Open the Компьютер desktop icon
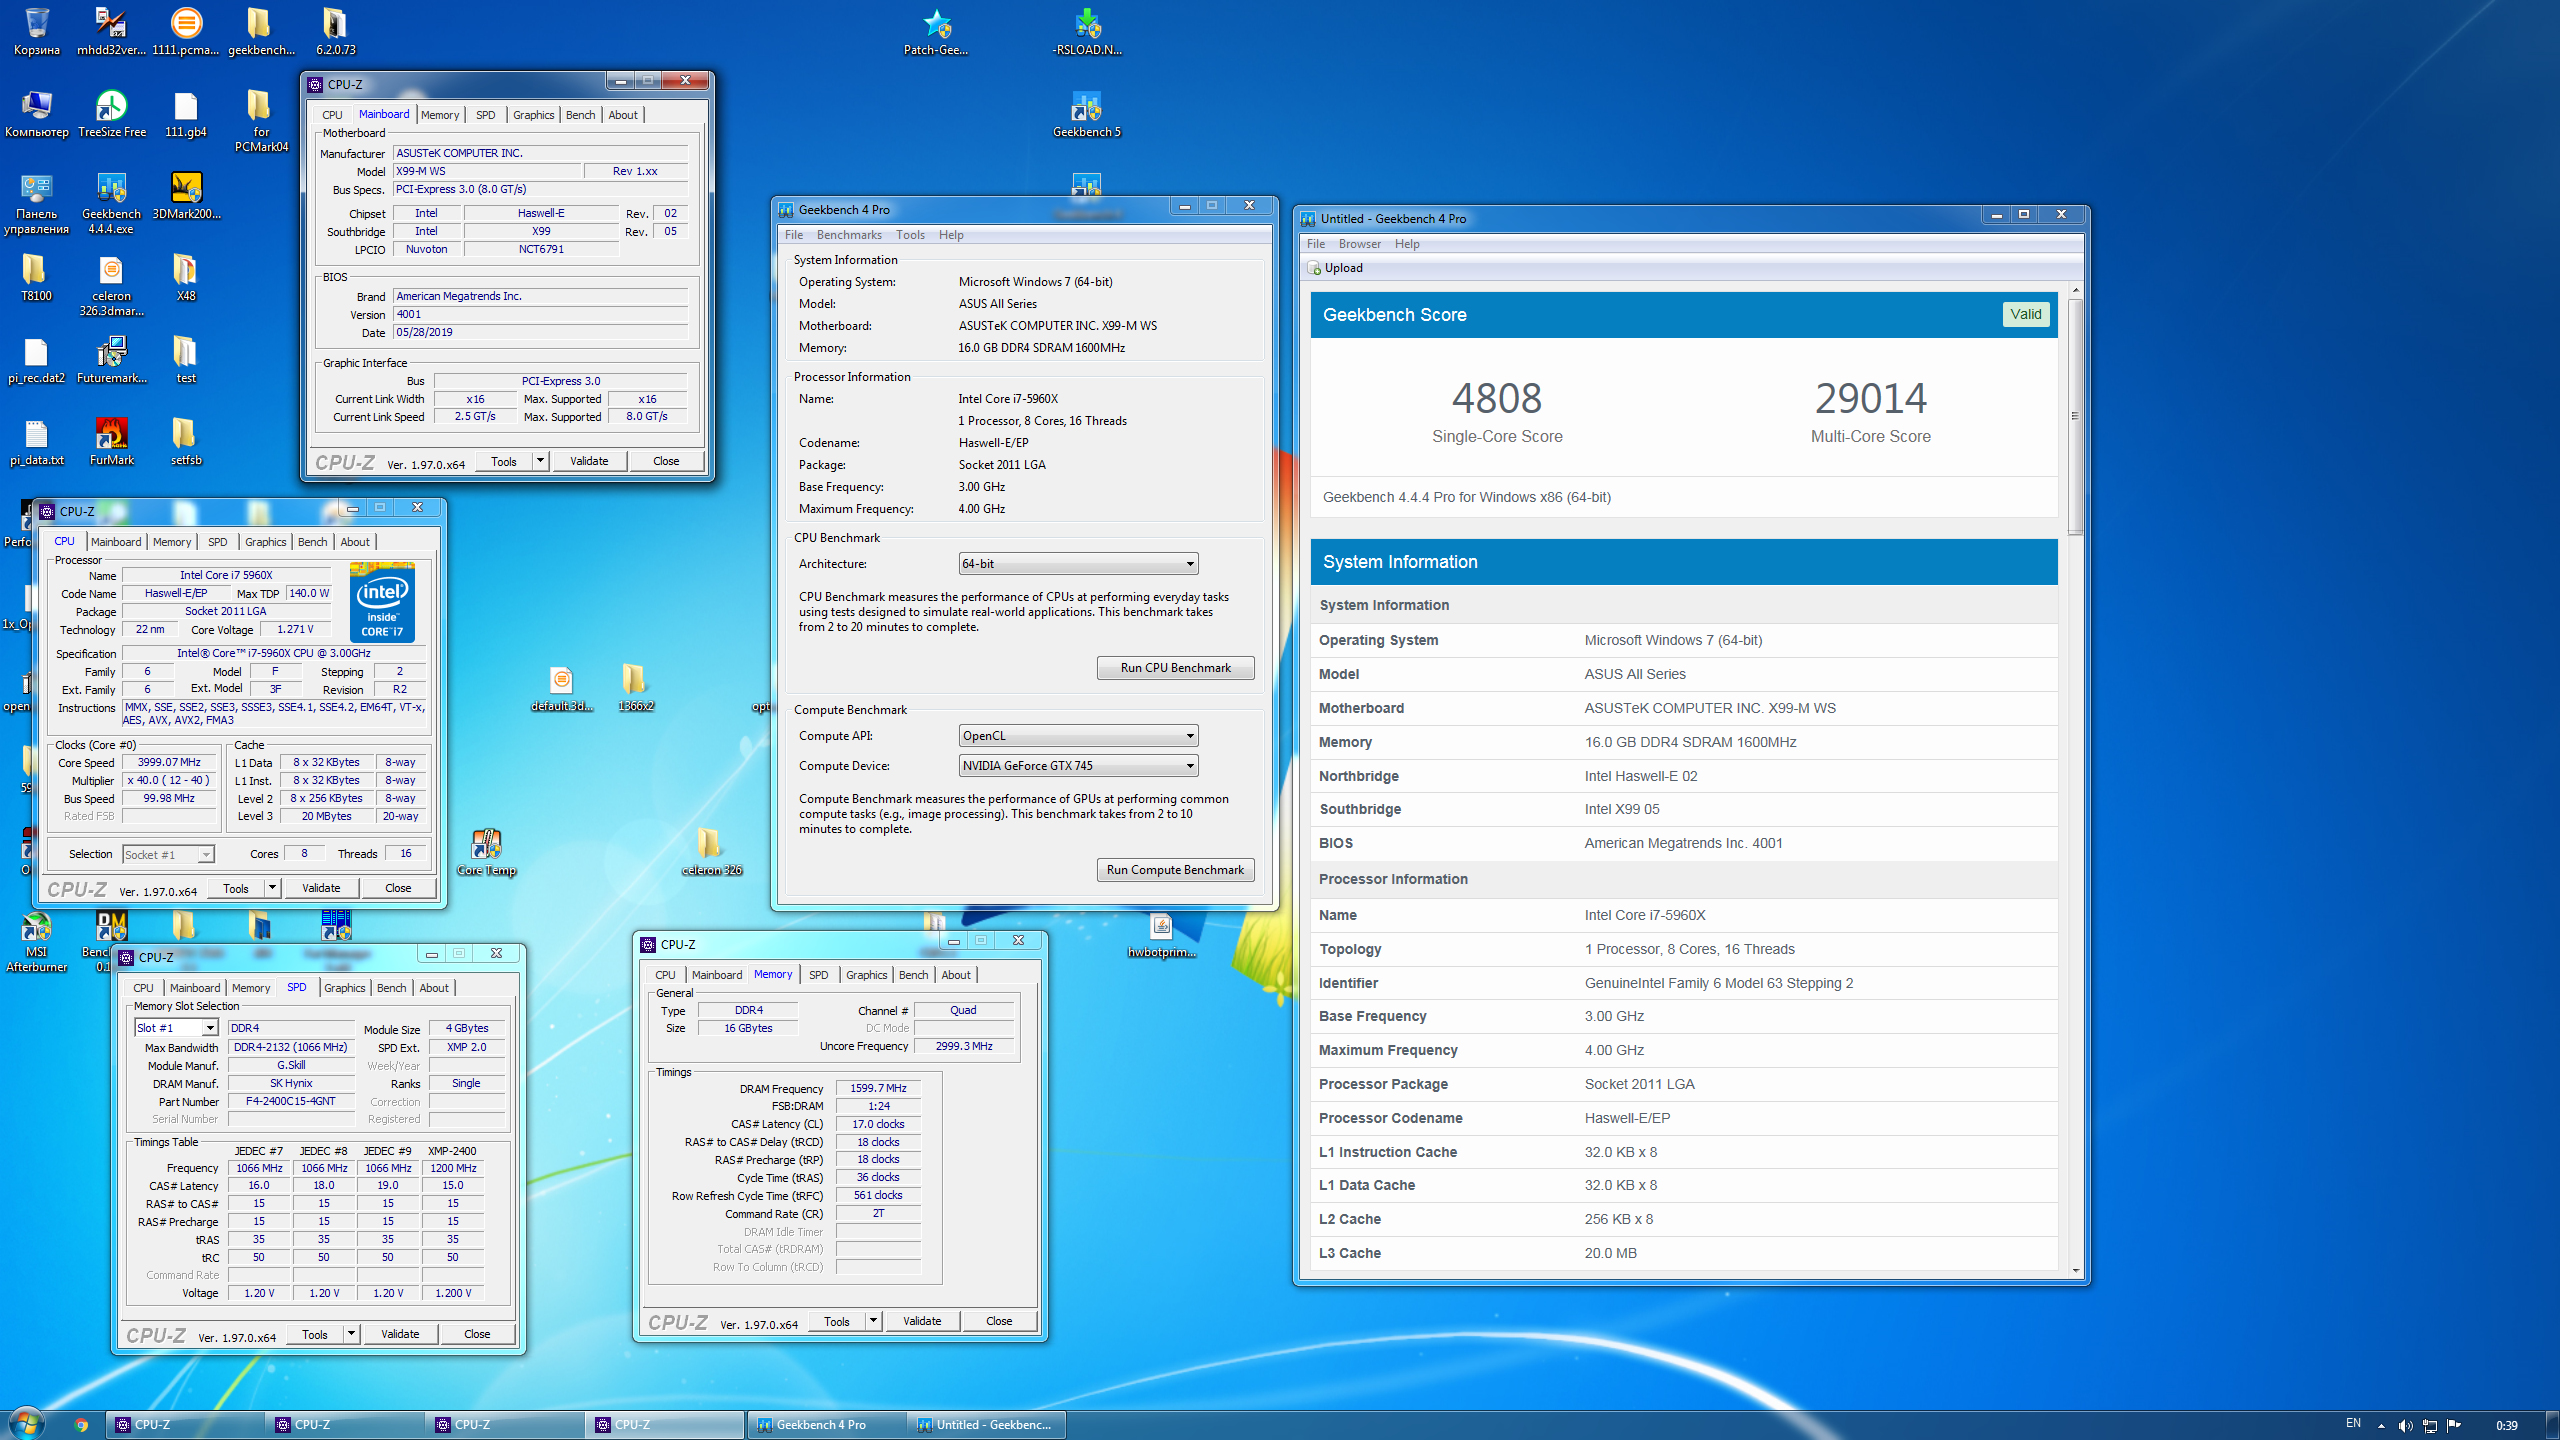Screen dimensions: 2560x1440 point(37,113)
